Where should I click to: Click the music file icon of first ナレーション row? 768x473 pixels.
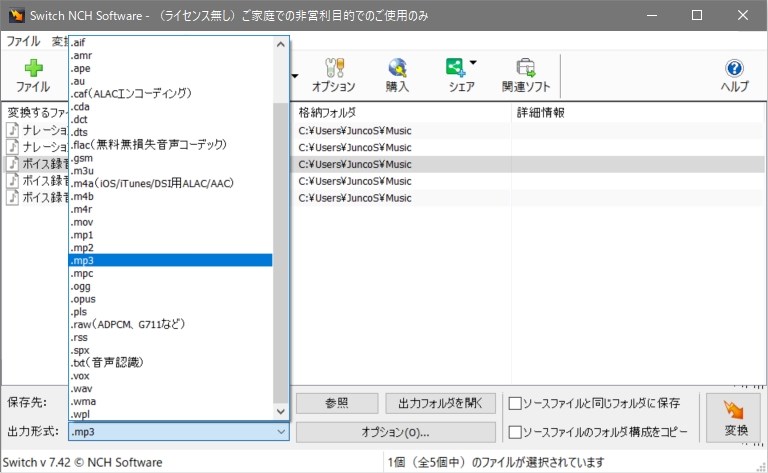pyautogui.click(x=13, y=130)
